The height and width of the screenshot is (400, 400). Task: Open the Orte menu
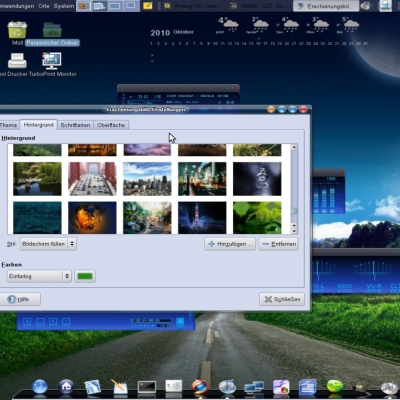click(x=44, y=6)
